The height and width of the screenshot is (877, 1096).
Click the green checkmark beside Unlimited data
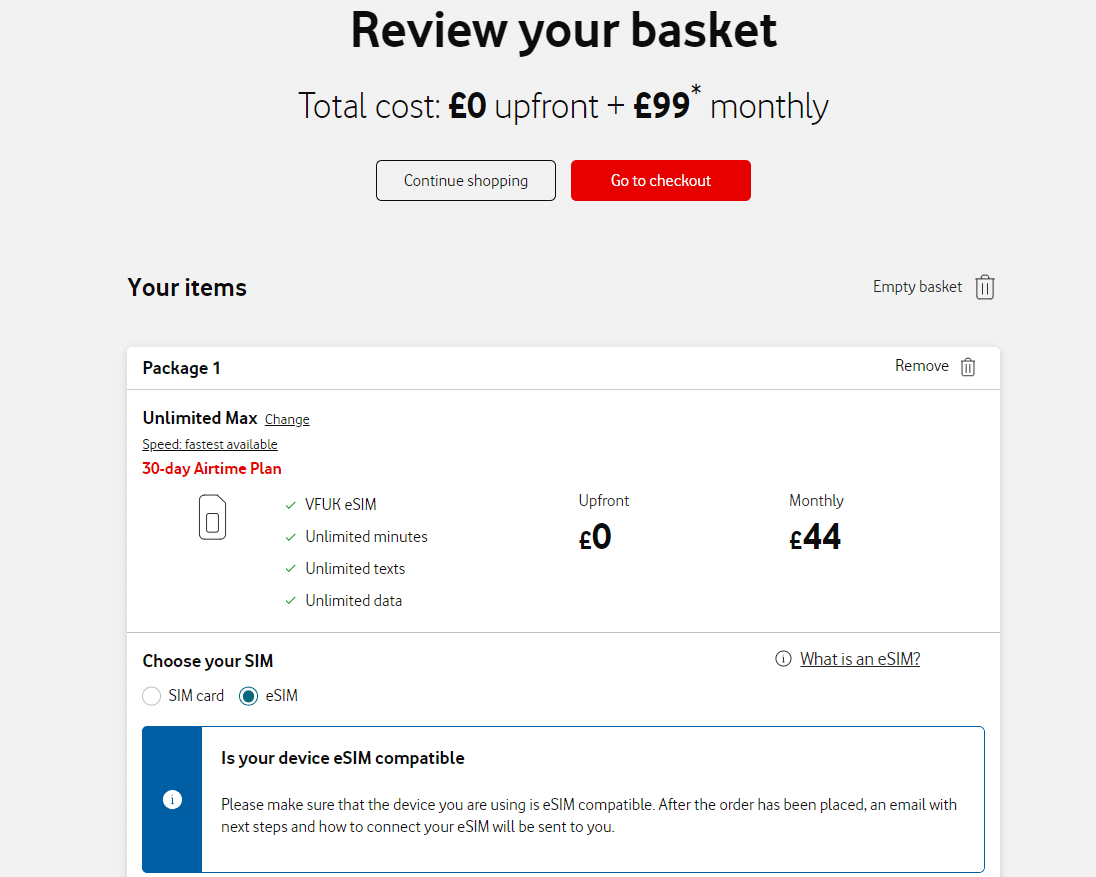tap(289, 600)
